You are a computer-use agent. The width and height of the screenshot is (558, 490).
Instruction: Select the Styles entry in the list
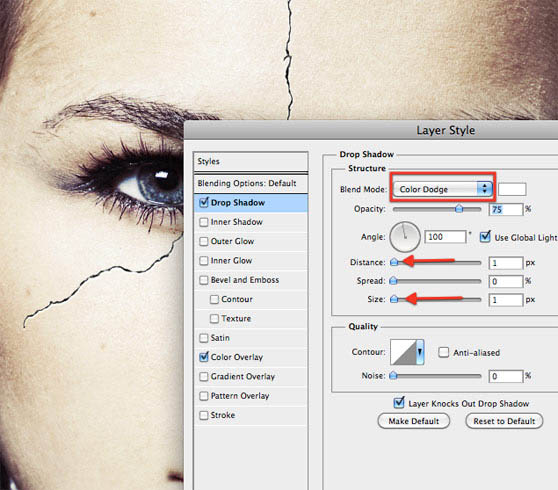click(x=251, y=162)
